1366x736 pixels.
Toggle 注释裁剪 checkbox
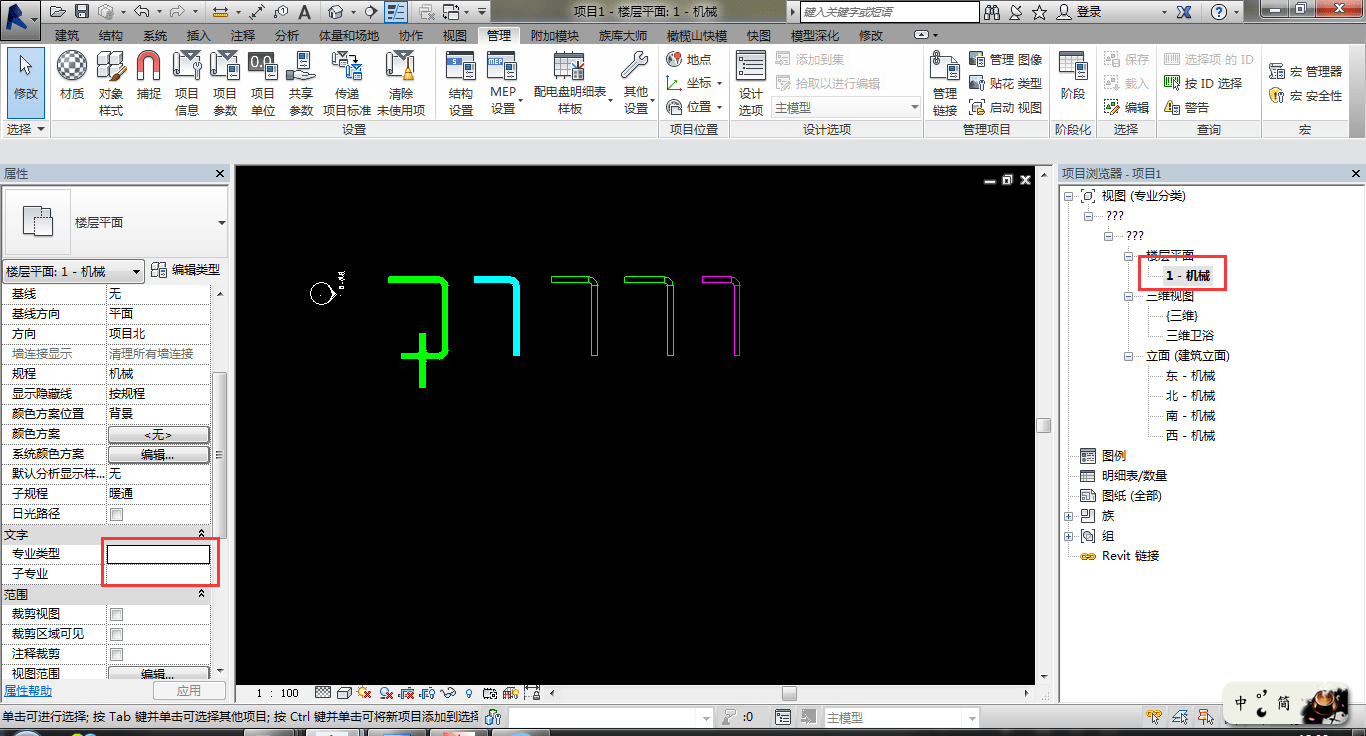(x=116, y=654)
